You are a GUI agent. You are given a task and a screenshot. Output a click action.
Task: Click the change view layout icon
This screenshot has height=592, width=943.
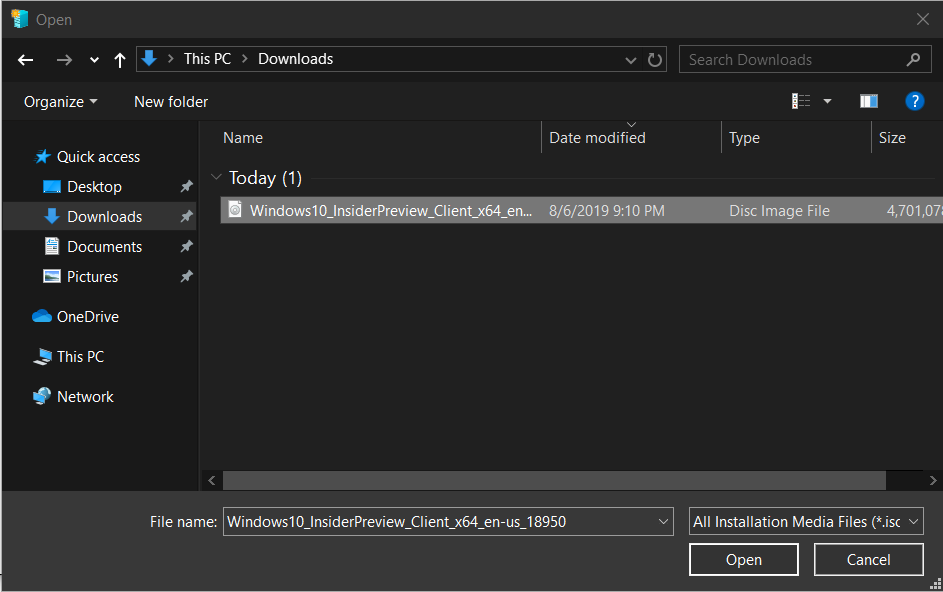click(x=801, y=101)
